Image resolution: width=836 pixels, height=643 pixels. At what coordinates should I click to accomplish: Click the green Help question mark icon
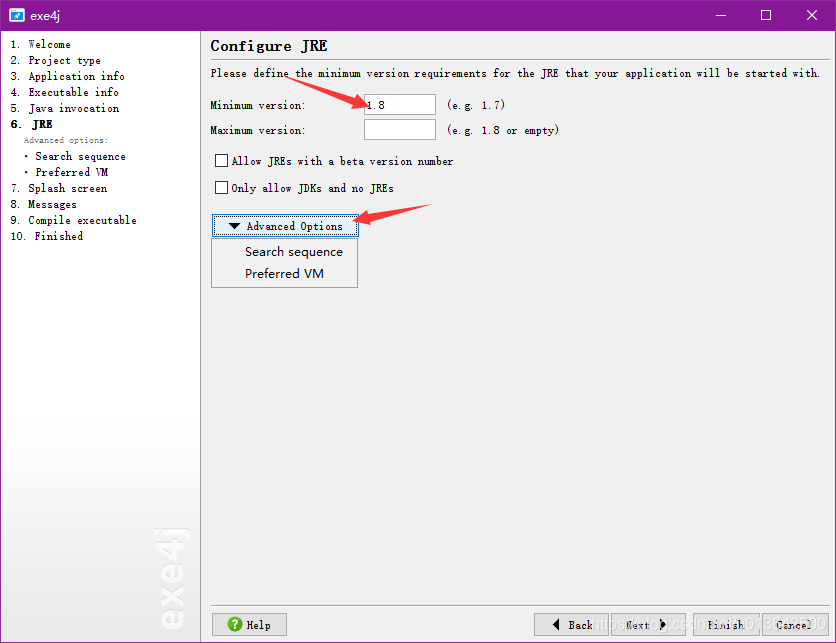[x=235, y=624]
